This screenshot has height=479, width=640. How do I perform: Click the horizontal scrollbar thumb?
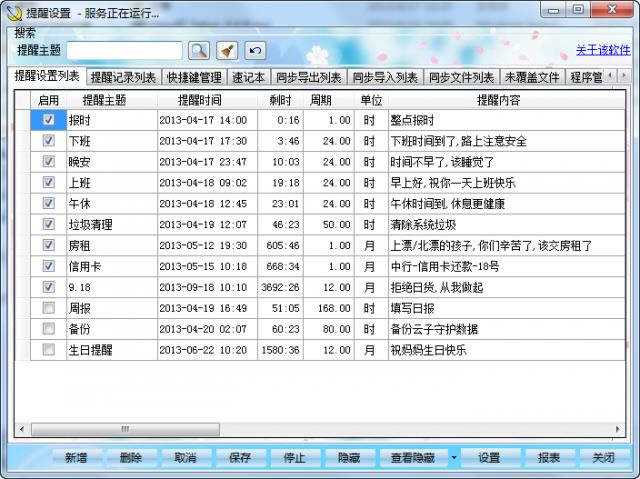tap(125, 428)
